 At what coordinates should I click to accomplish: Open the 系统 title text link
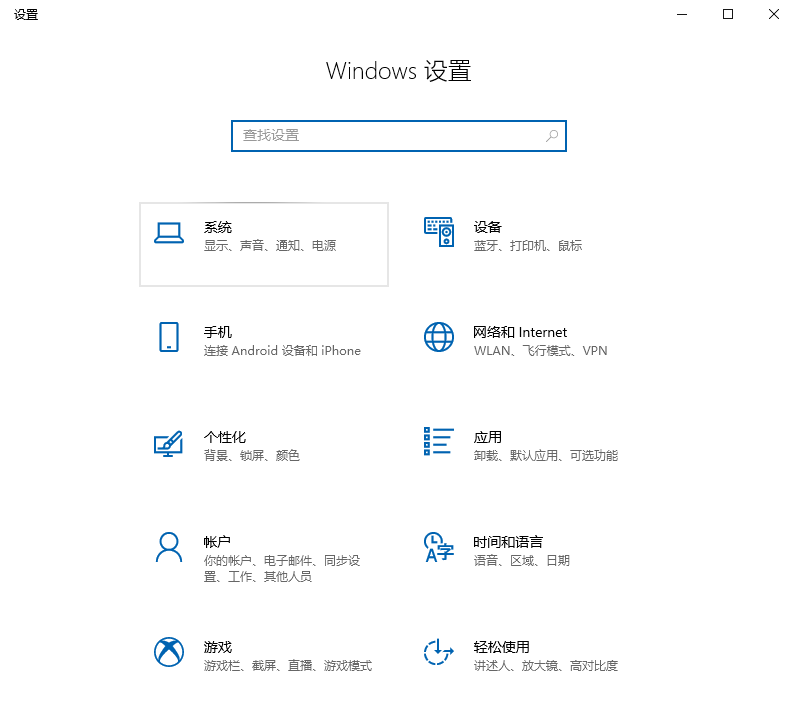pyautogui.click(x=218, y=227)
